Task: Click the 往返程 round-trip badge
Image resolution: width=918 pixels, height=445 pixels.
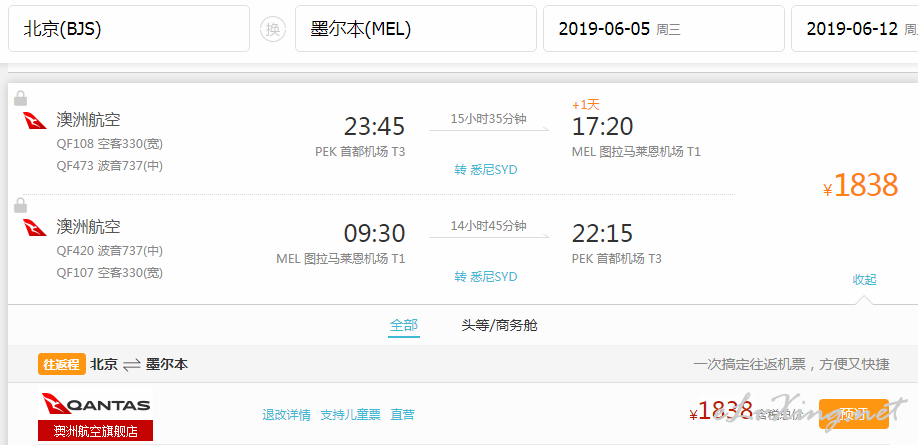Action: click(x=61, y=364)
